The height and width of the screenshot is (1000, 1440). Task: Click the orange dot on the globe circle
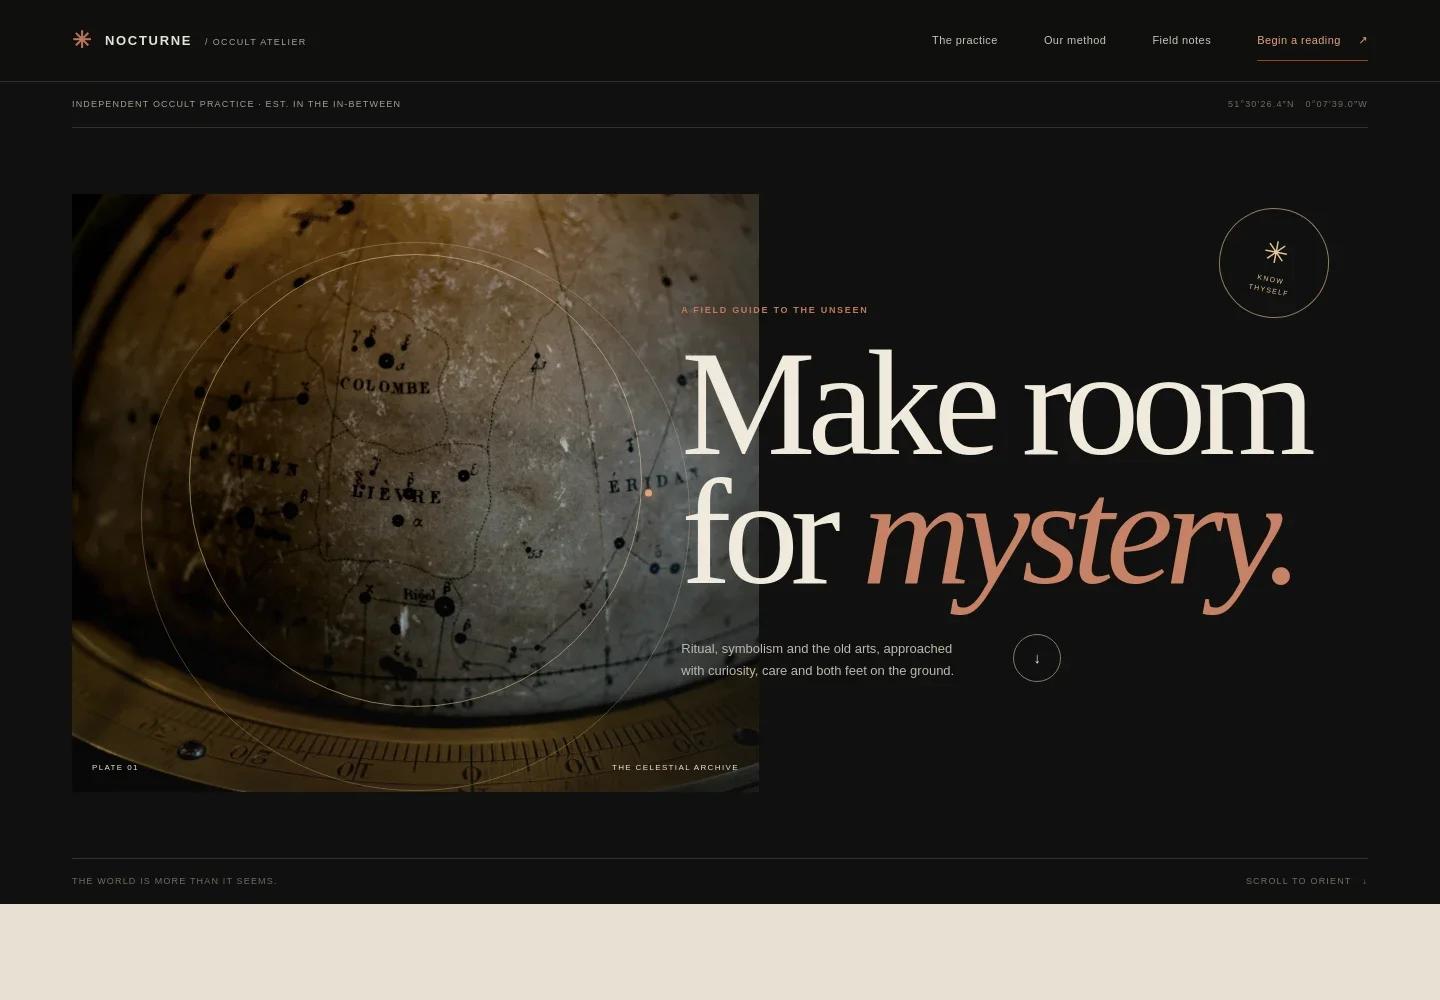pos(648,493)
